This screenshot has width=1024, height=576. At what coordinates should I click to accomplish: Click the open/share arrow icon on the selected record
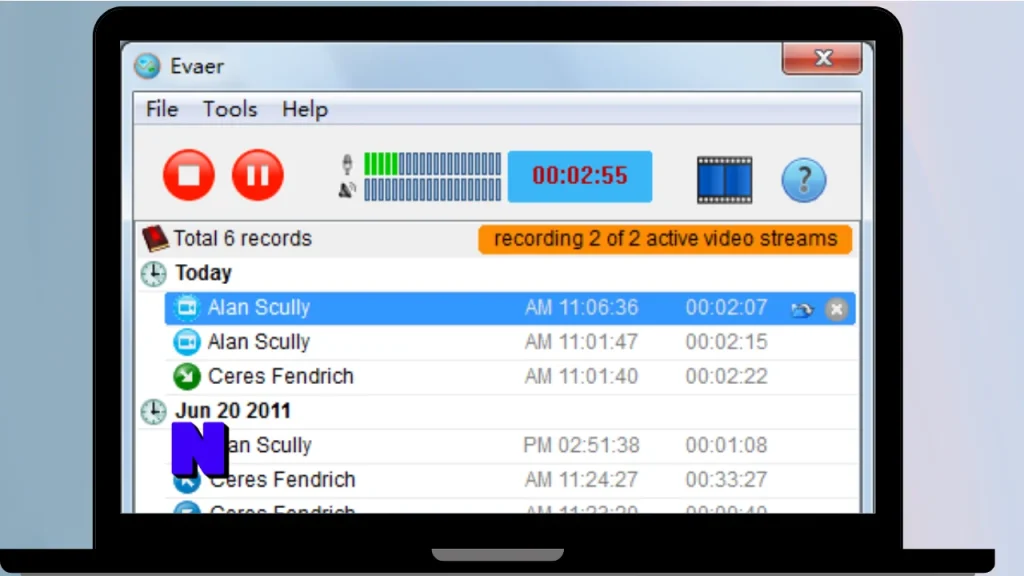802,310
